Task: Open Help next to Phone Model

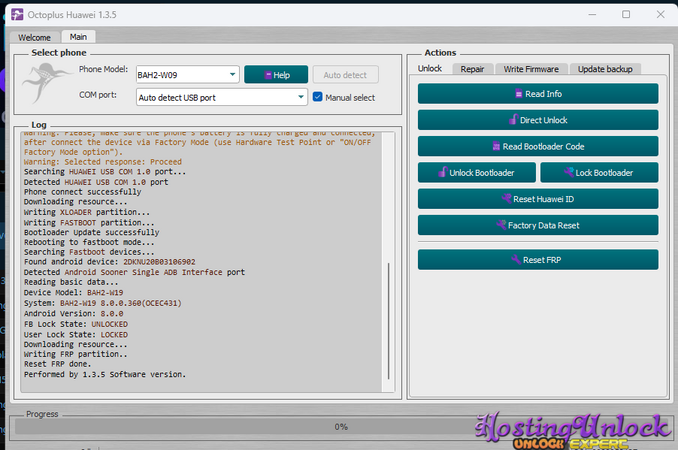Action: click(x=275, y=75)
